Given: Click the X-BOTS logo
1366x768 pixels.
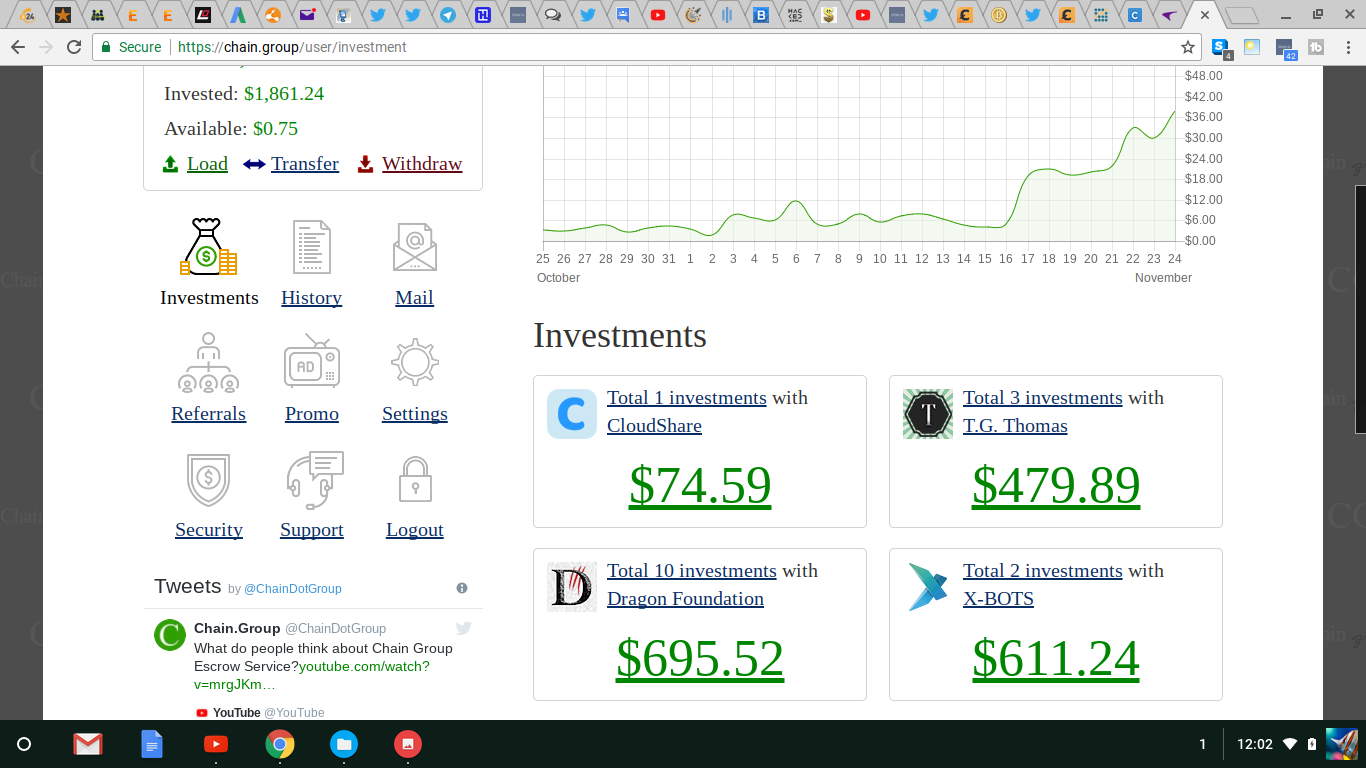Looking at the screenshot, I should 928,587.
